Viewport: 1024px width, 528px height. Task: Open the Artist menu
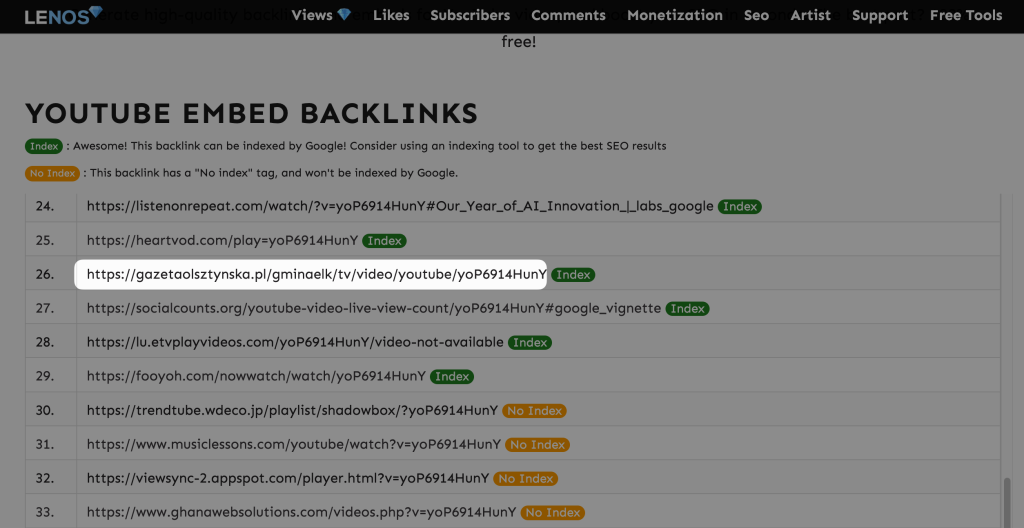point(810,15)
